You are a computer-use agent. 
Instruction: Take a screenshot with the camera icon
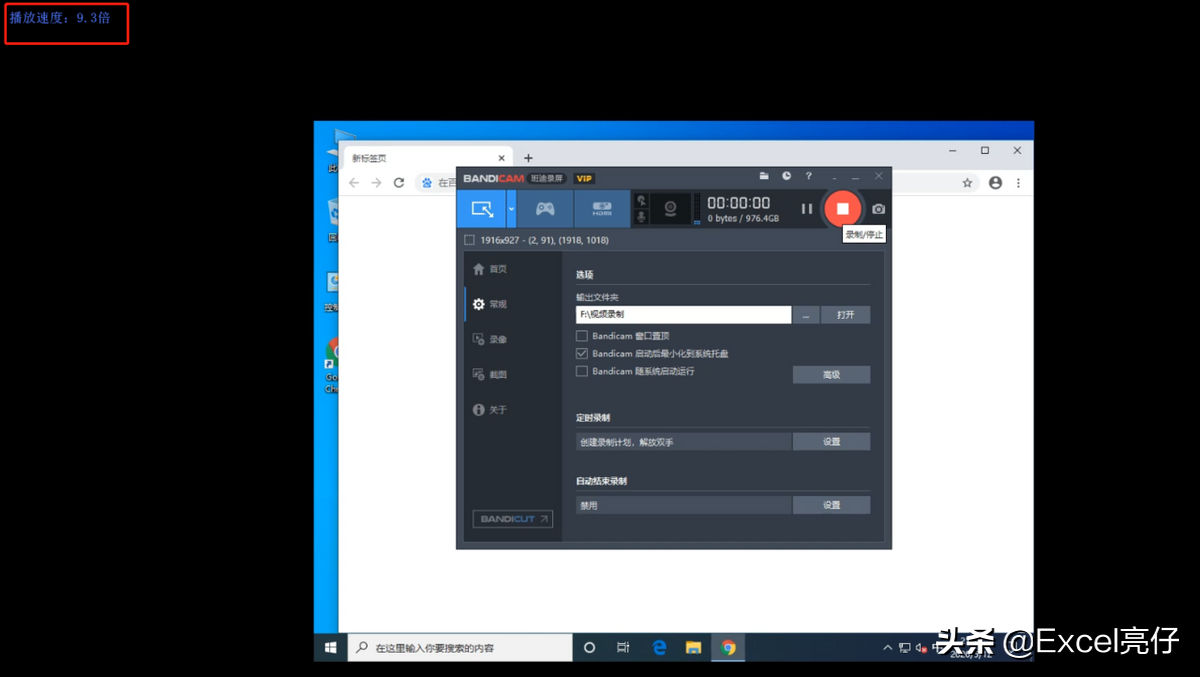[x=878, y=209]
